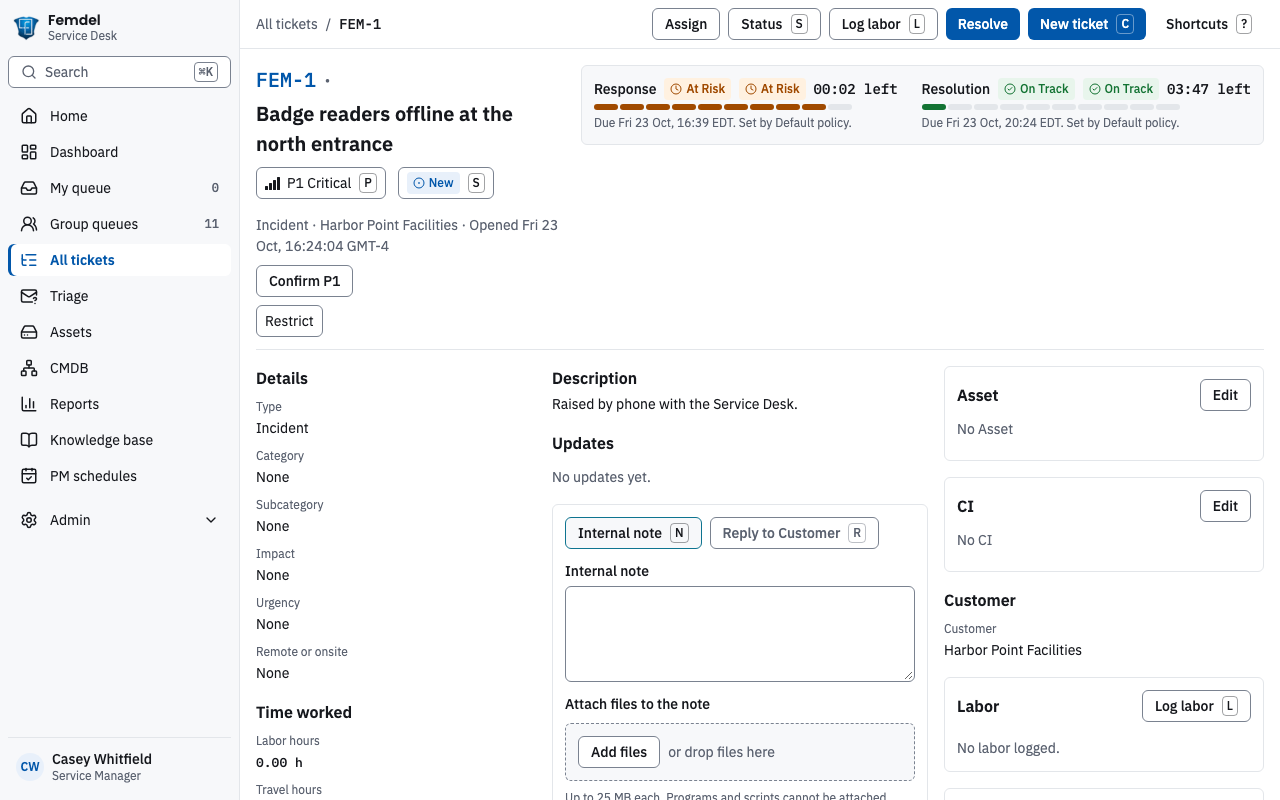Click the Response SLA progress bar
Image resolution: width=1280 pixels, height=800 pixels.
coord(723,107)
